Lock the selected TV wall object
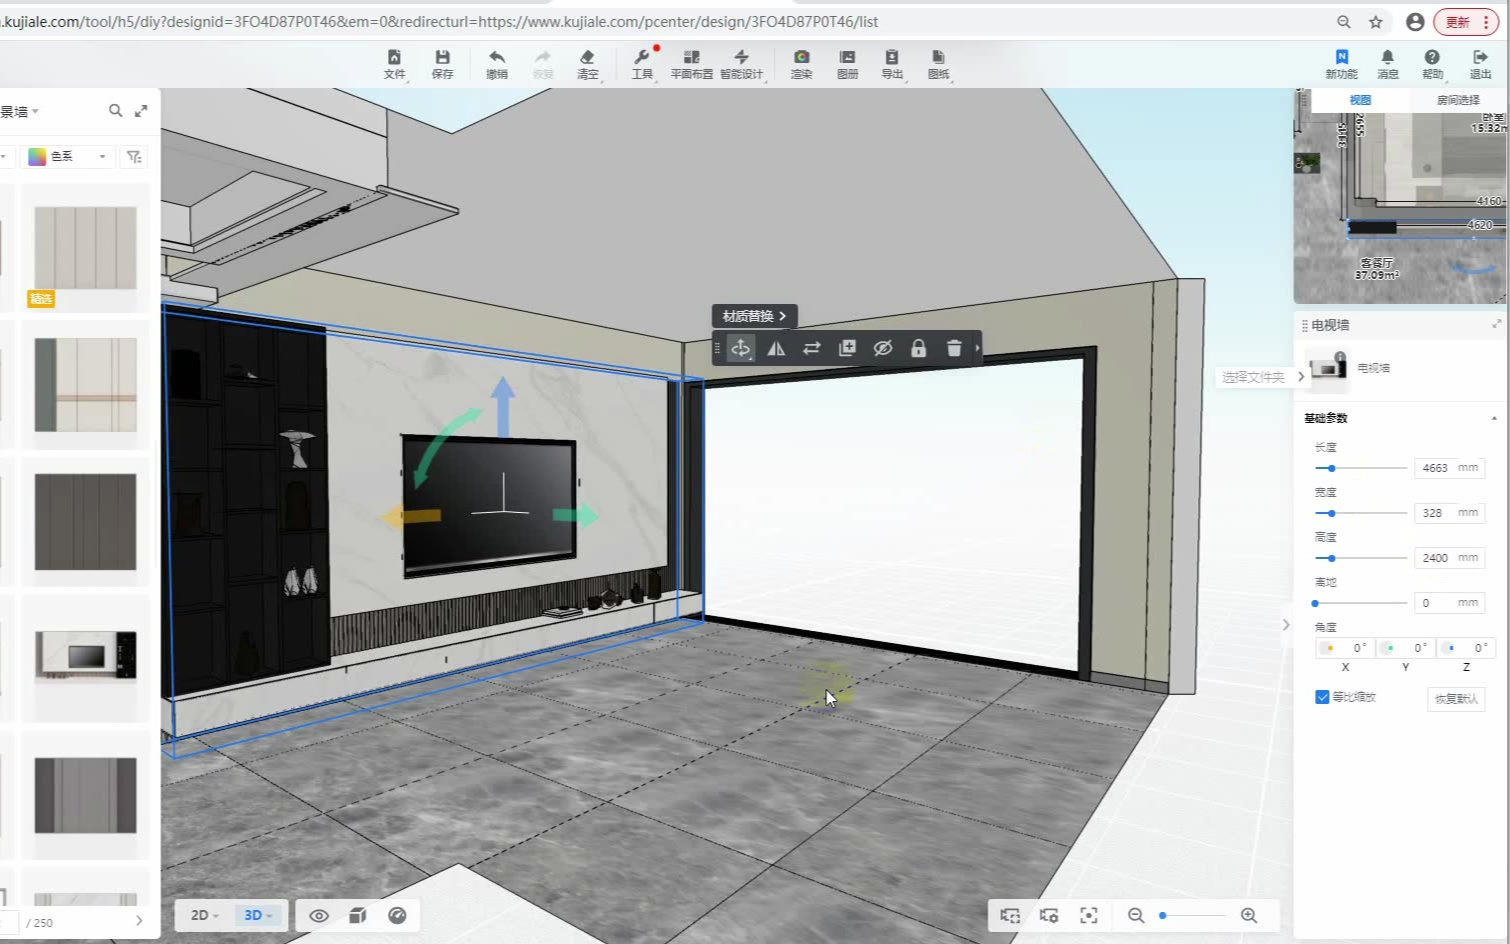 [x=918, y=348]
